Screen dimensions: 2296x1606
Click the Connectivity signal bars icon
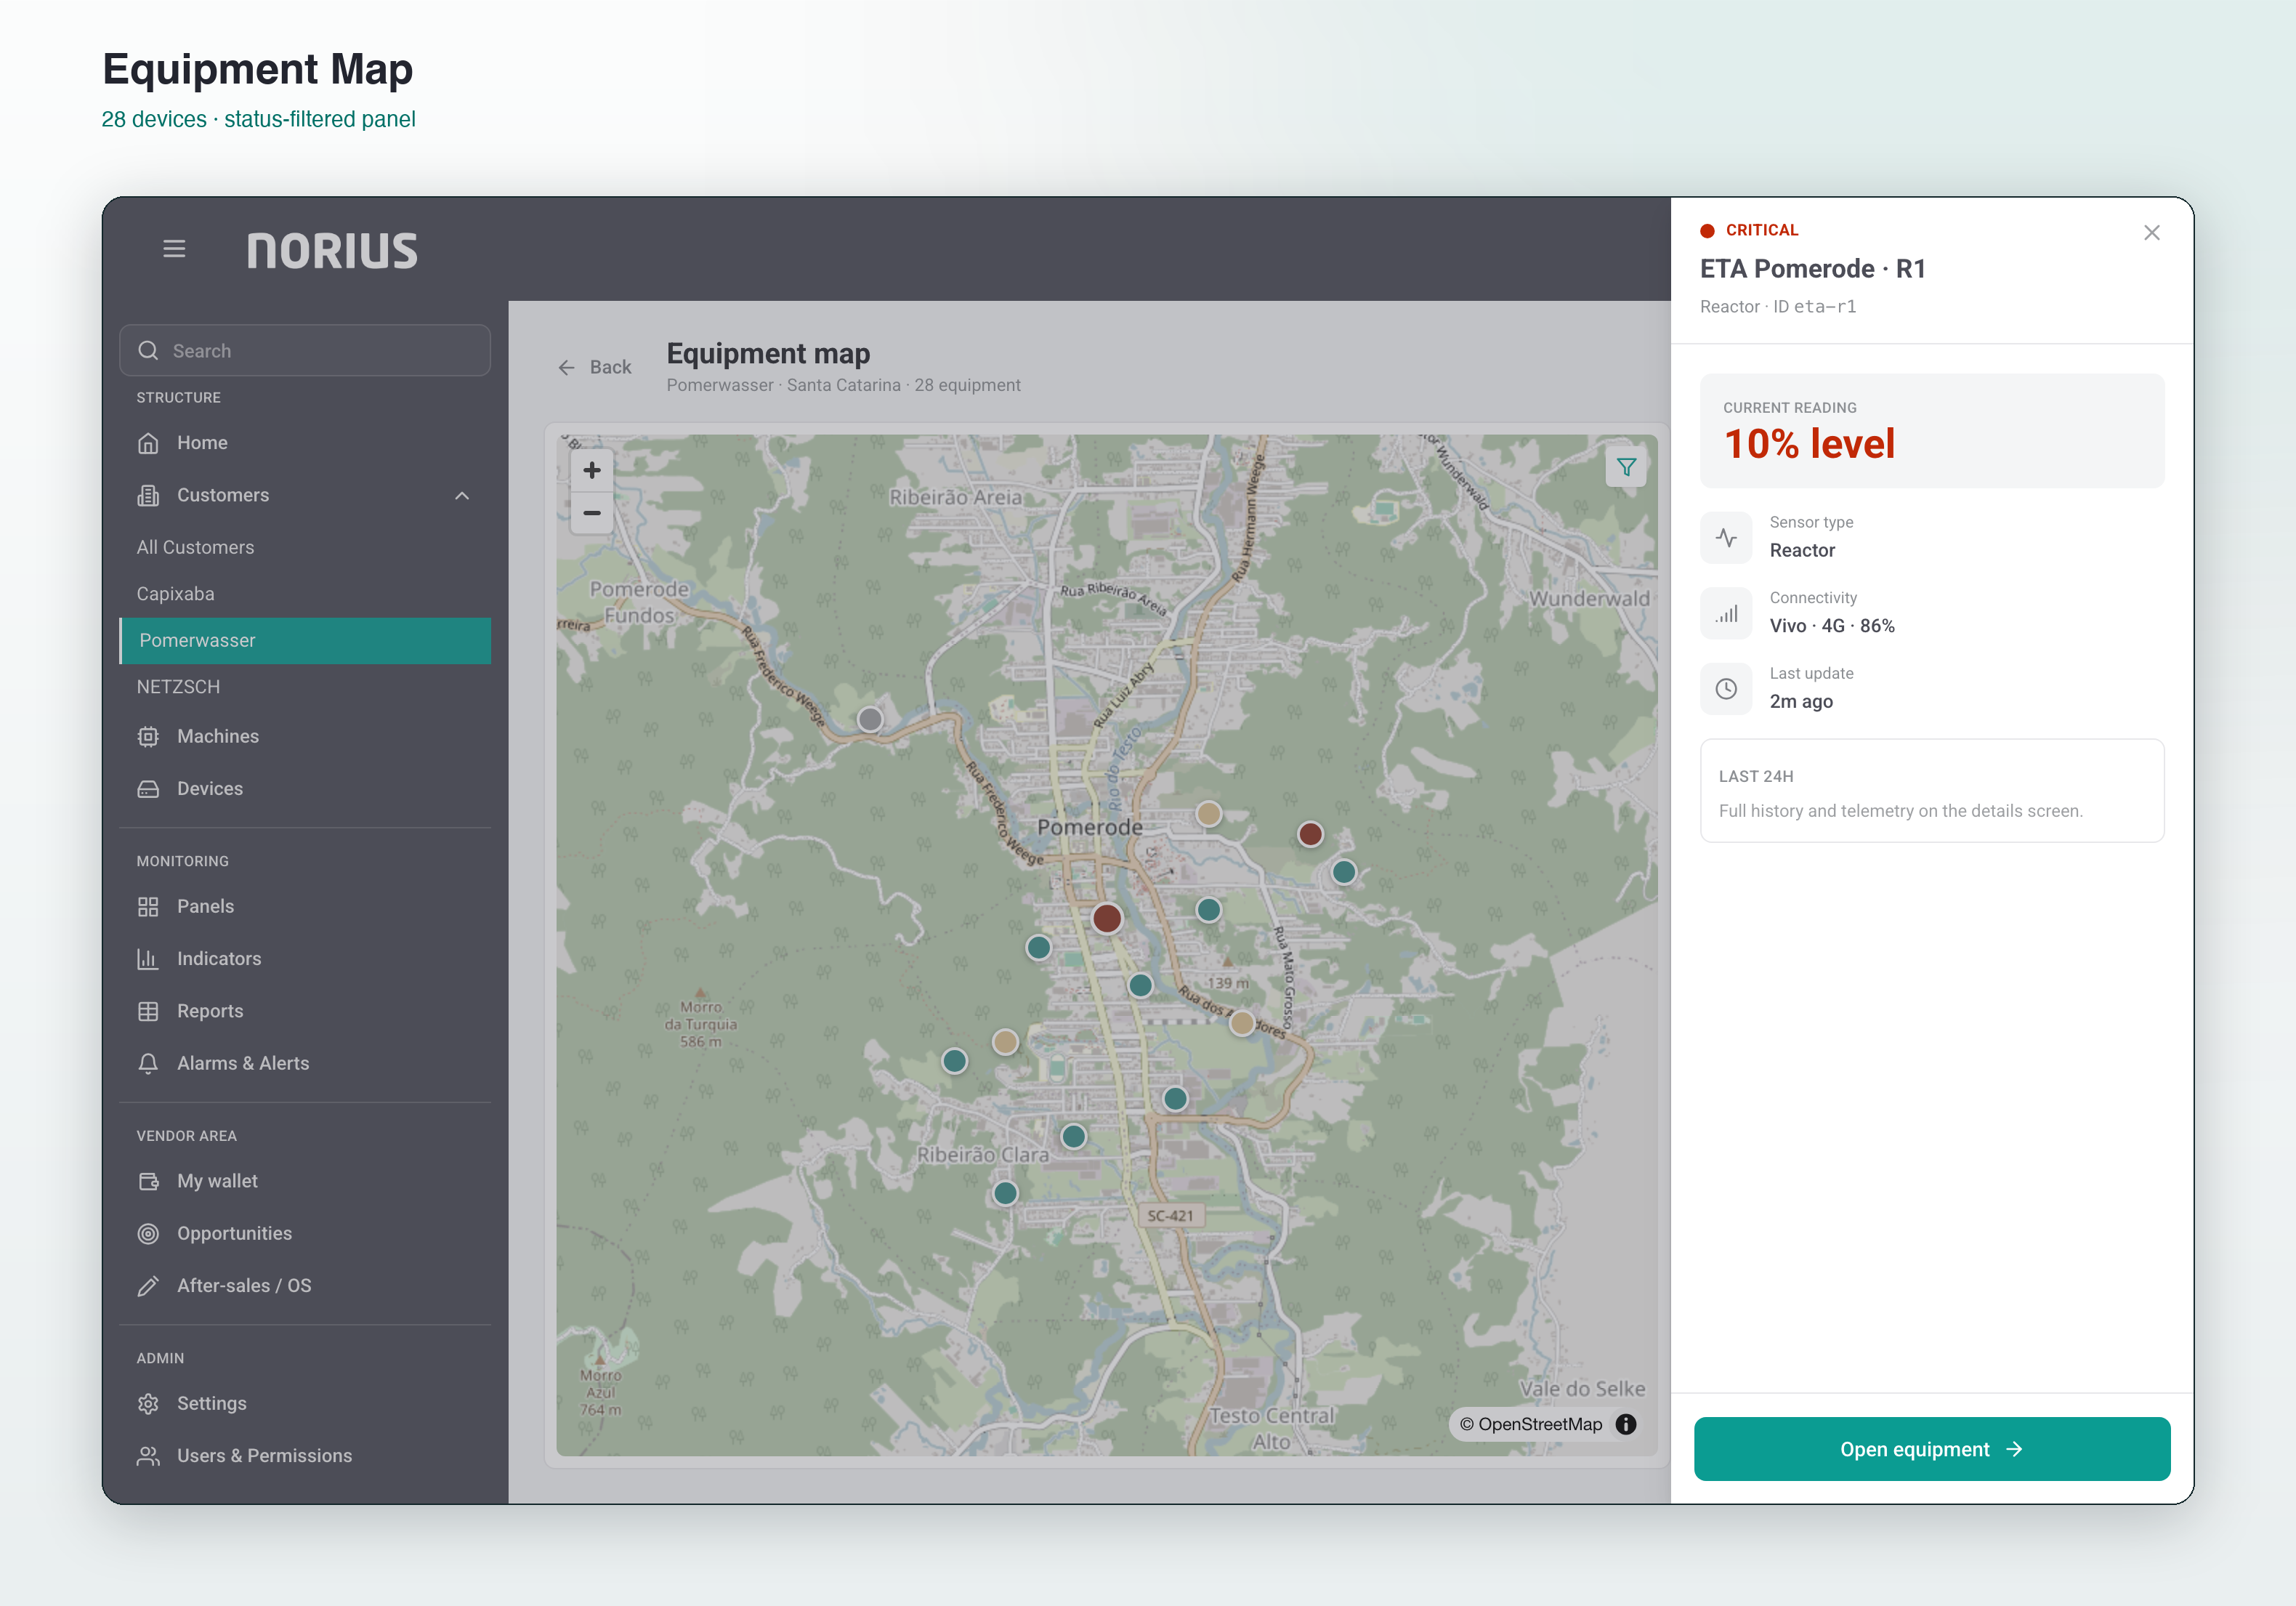tap(1726, 614)
